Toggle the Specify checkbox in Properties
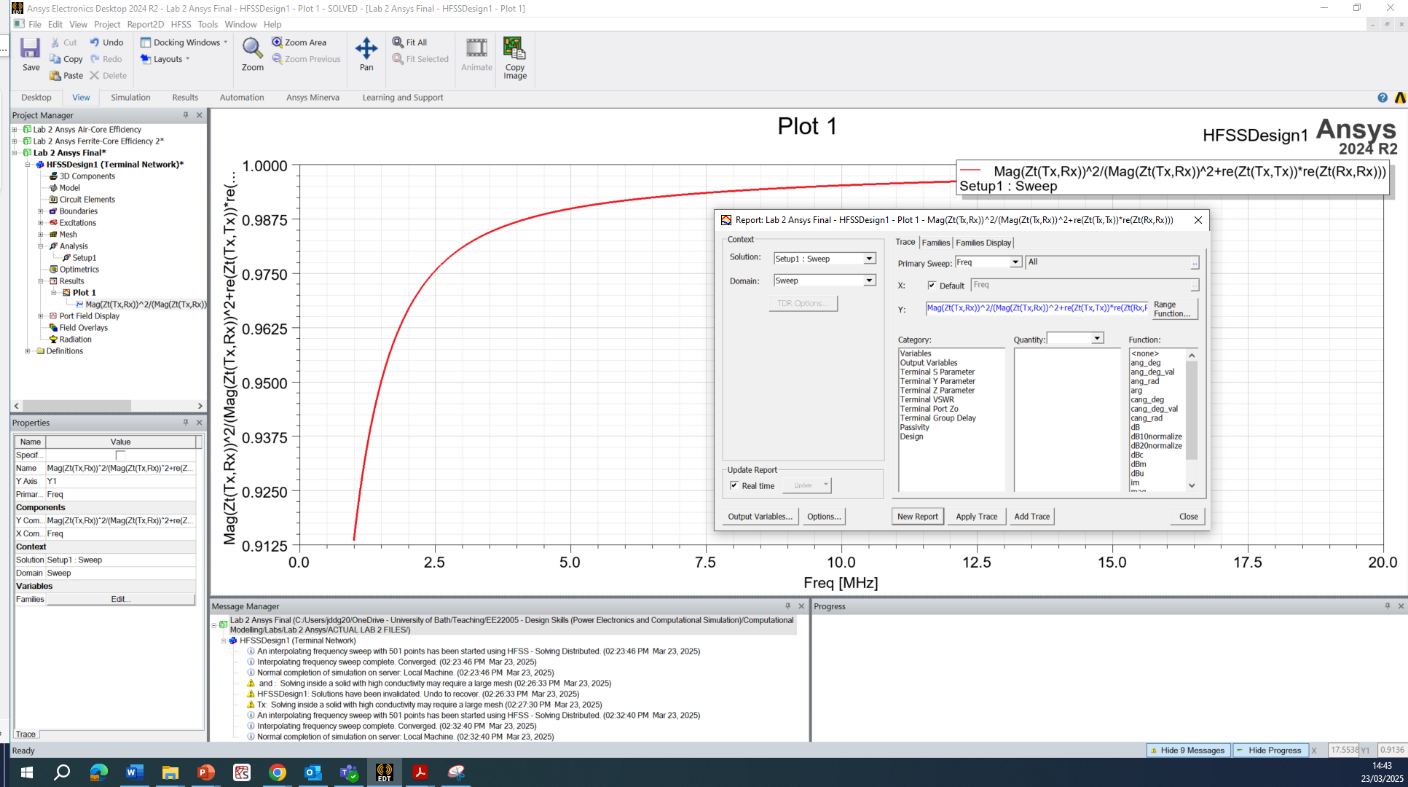The width and height of the screenshot is (1408, 787). (x=121, y=455)
